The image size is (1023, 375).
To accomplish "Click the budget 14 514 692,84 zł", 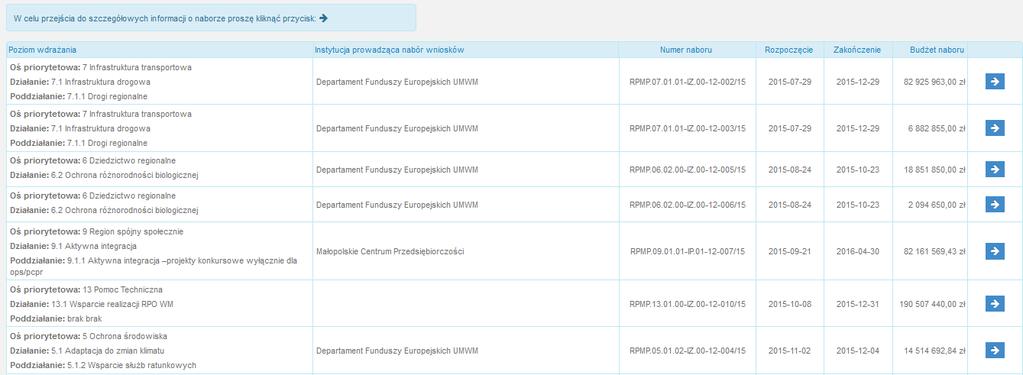I will (x=934, y=351).
